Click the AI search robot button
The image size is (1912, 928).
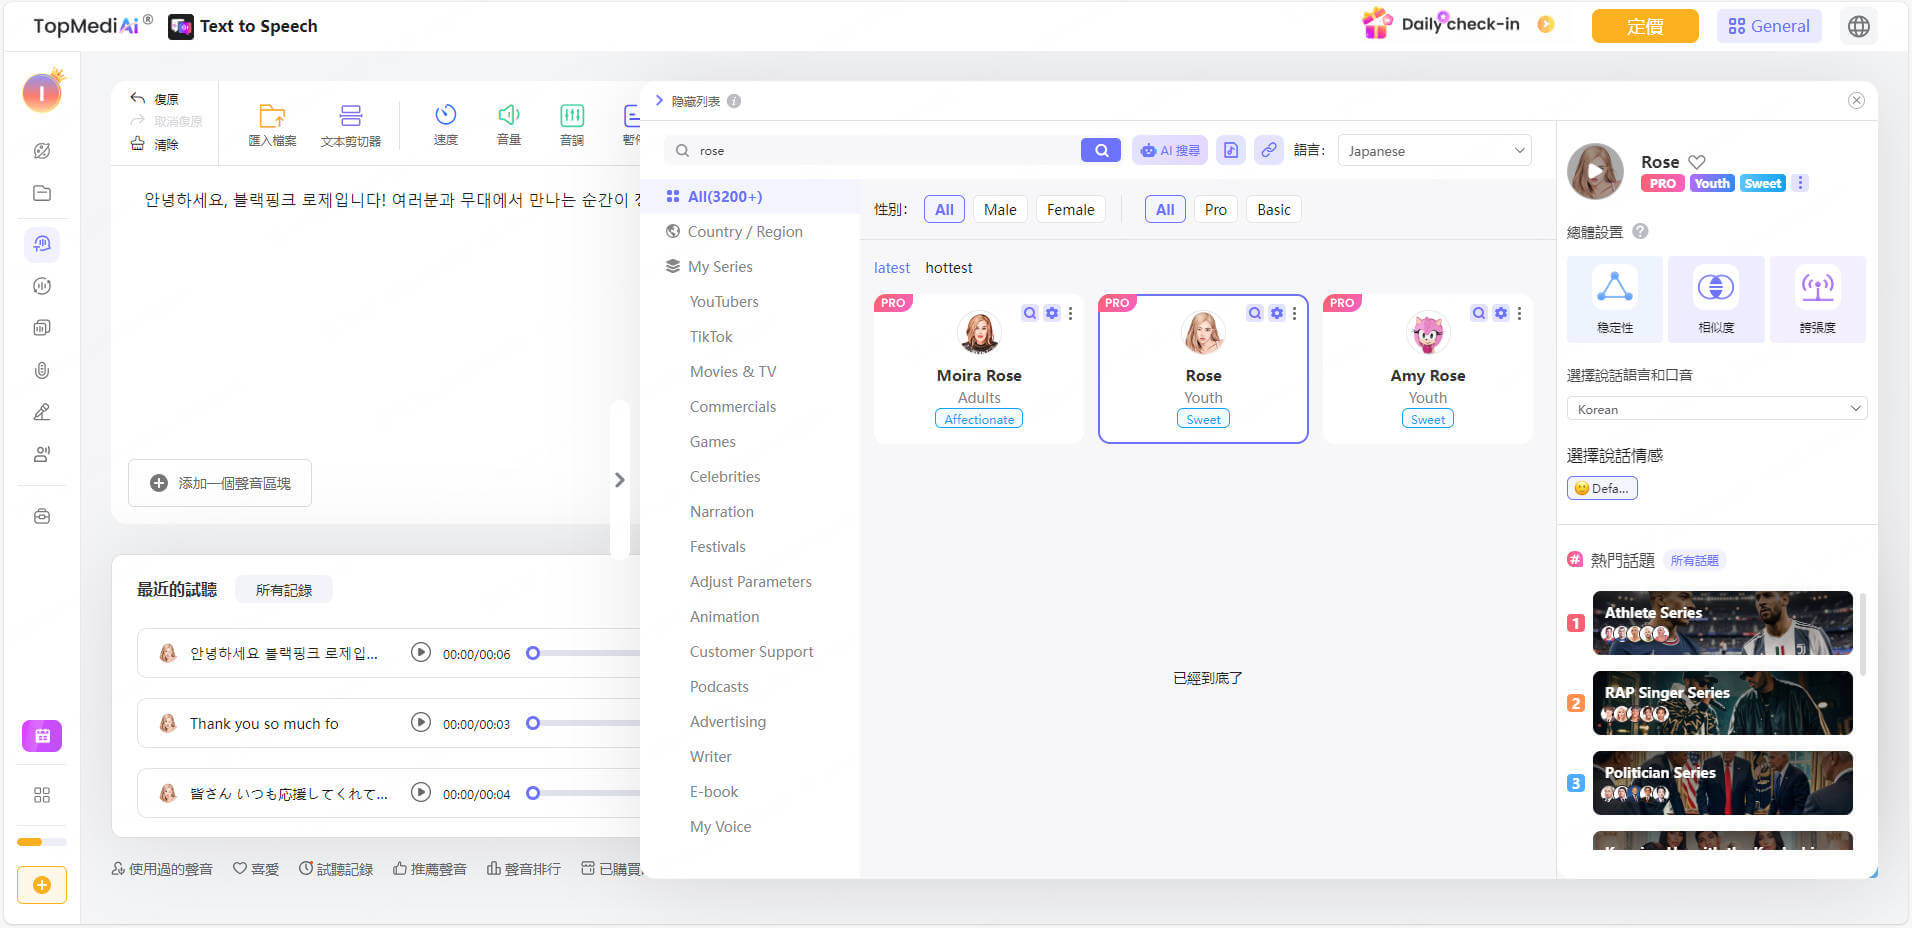coord(1170,150)
